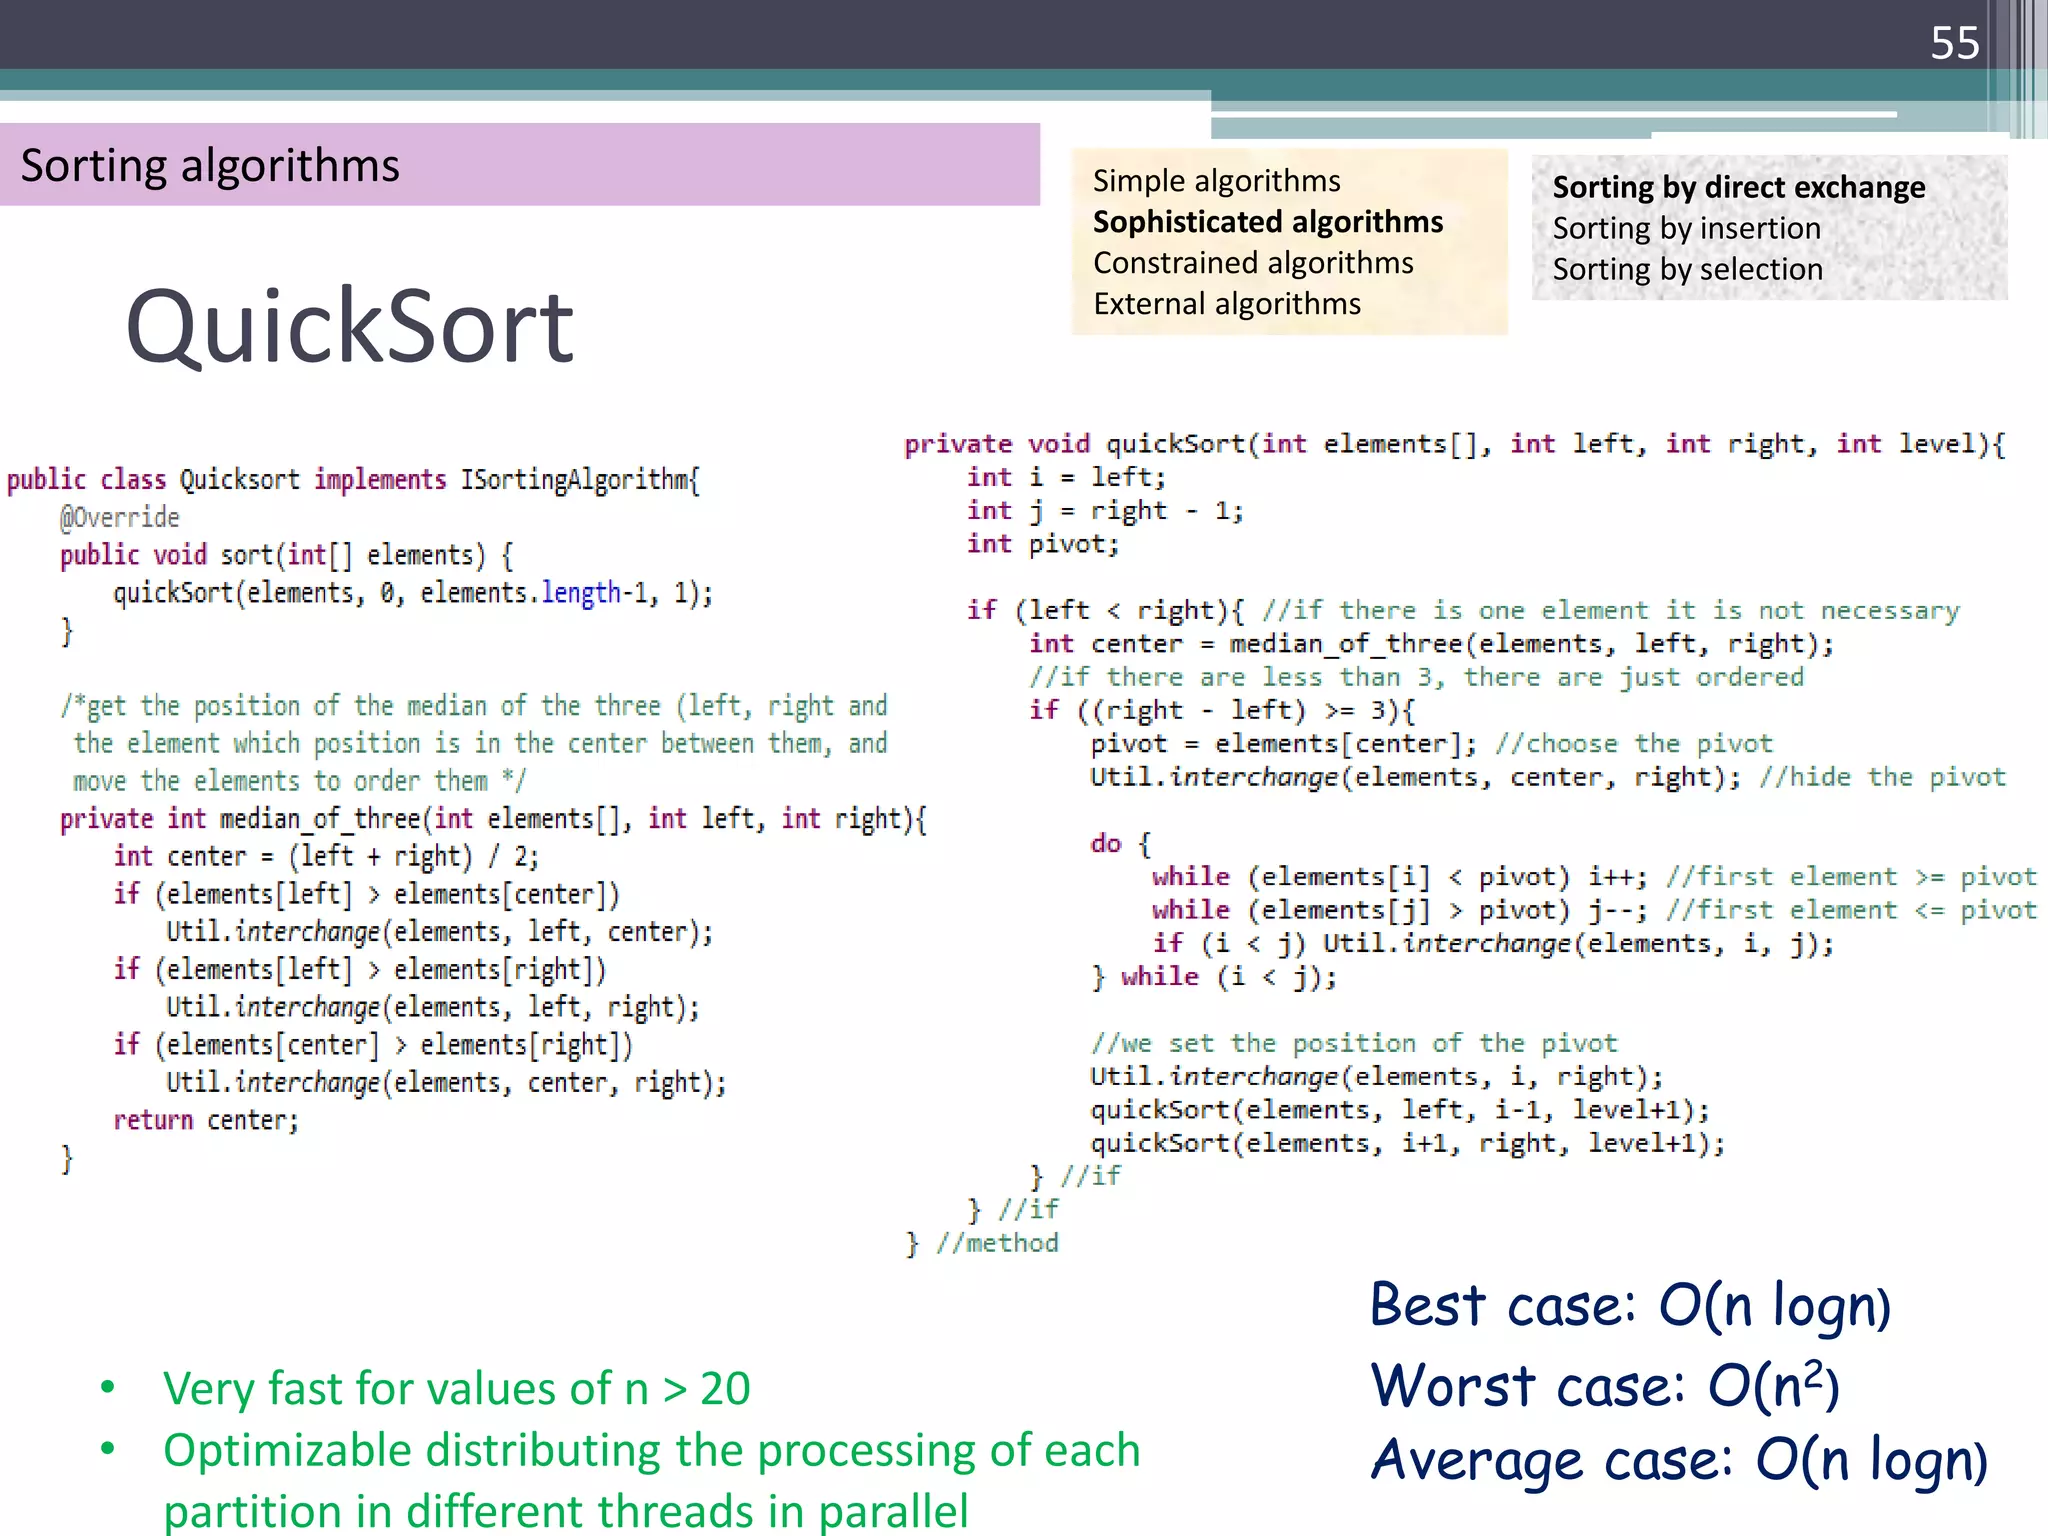The width and height of the screenshot is (2048, 1536).
Task: Click the Average case complexity line
Action: [1678, 1460]
